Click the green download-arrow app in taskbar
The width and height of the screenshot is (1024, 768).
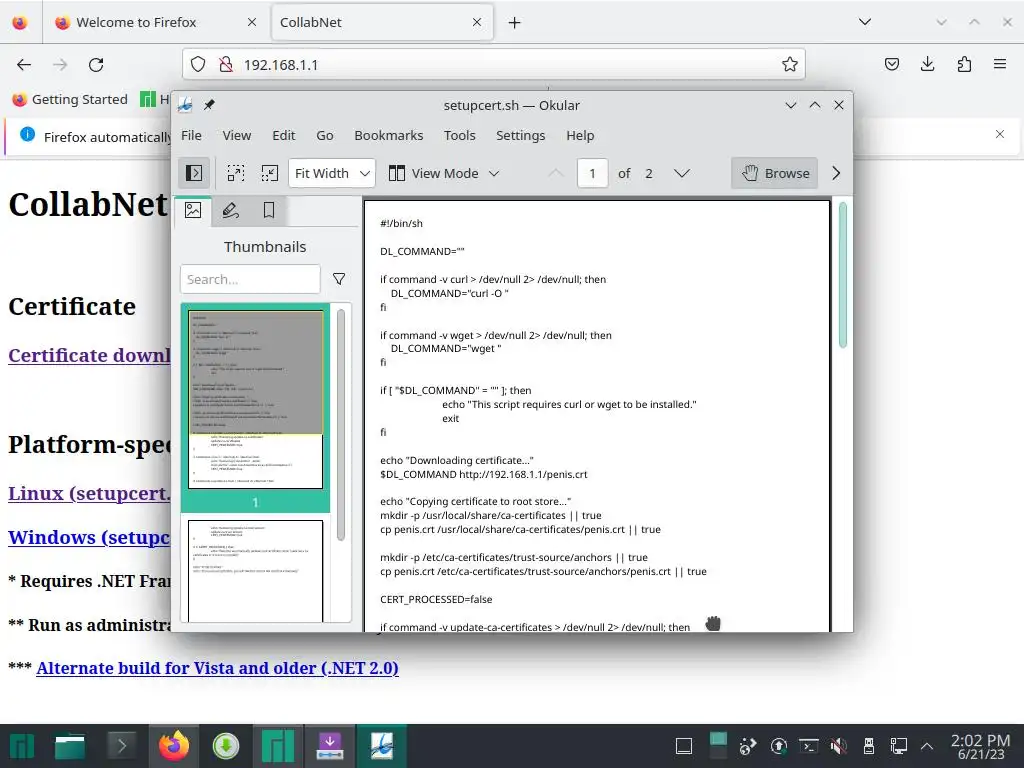tap(226, 746)
